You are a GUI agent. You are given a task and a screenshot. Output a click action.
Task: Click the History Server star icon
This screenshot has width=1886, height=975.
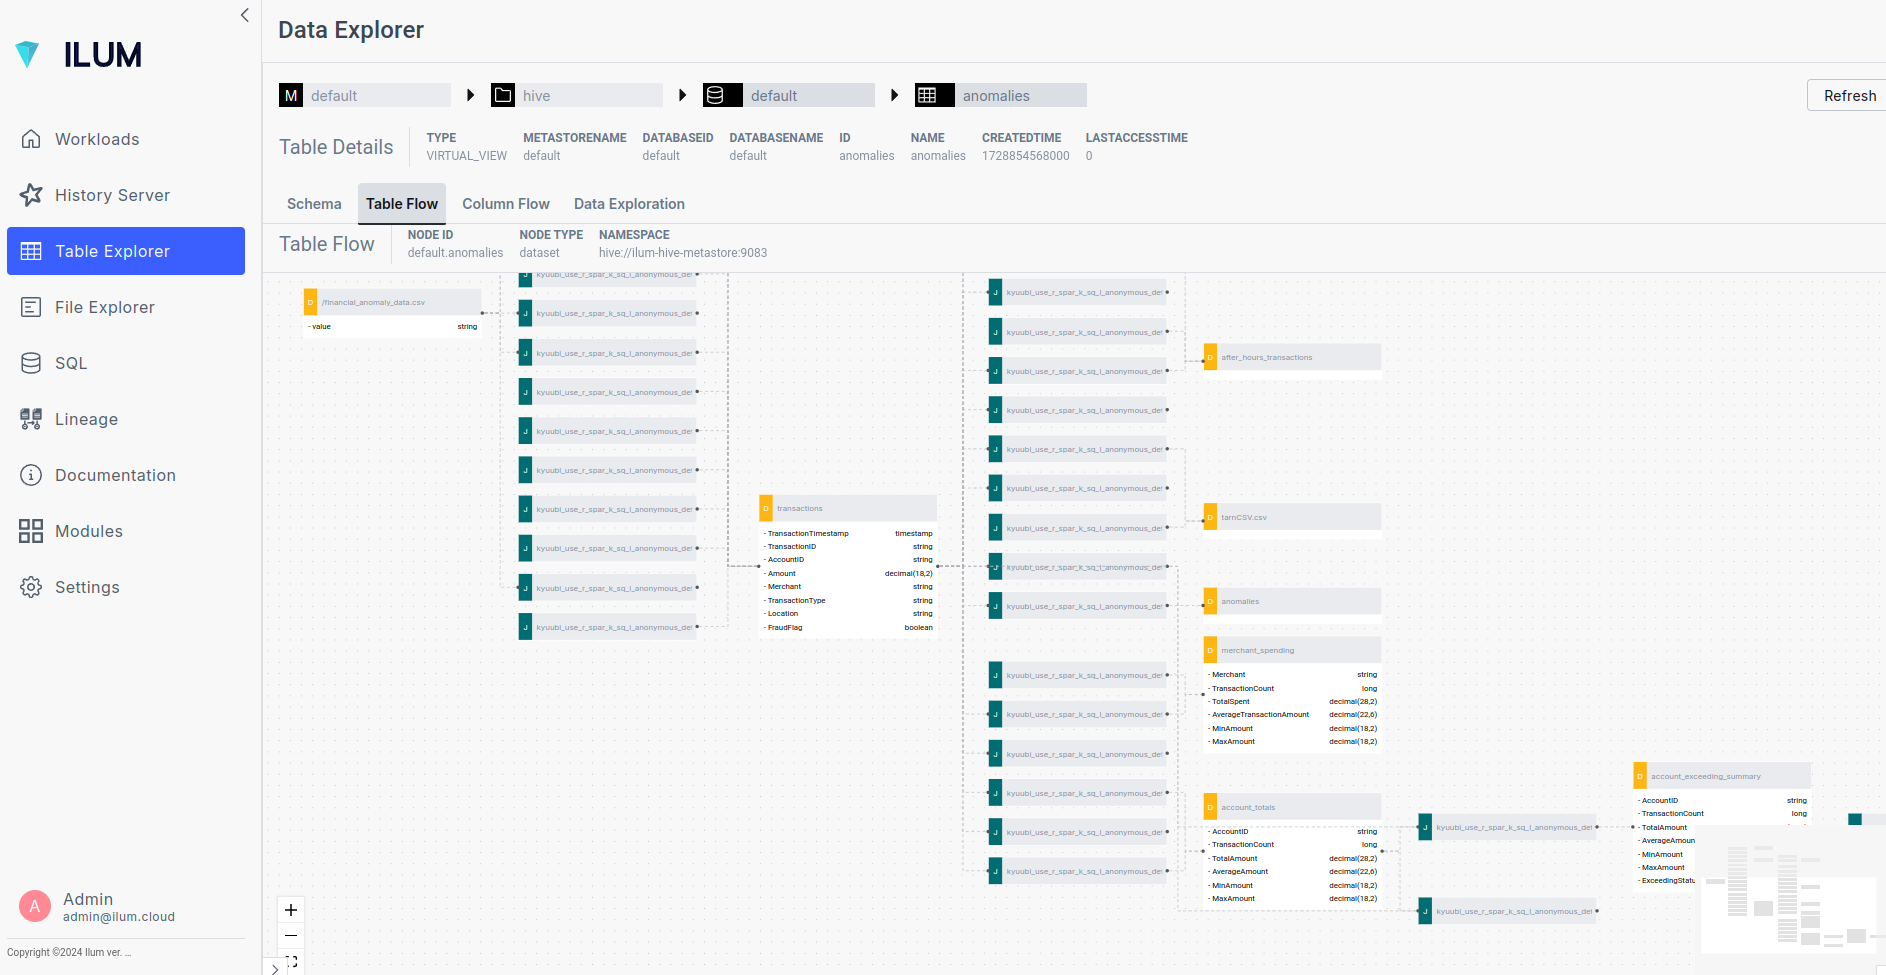point(31,195)
